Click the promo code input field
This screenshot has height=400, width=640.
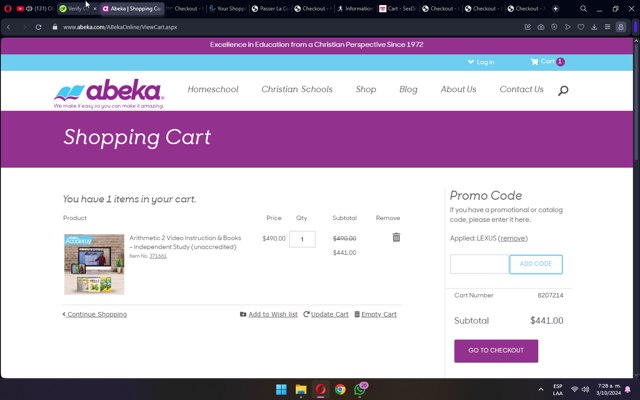pos(479,264)
